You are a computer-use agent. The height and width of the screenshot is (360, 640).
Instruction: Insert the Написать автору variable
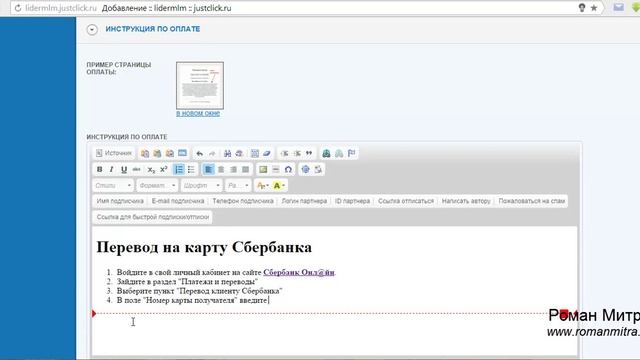(x=466, y=201)
